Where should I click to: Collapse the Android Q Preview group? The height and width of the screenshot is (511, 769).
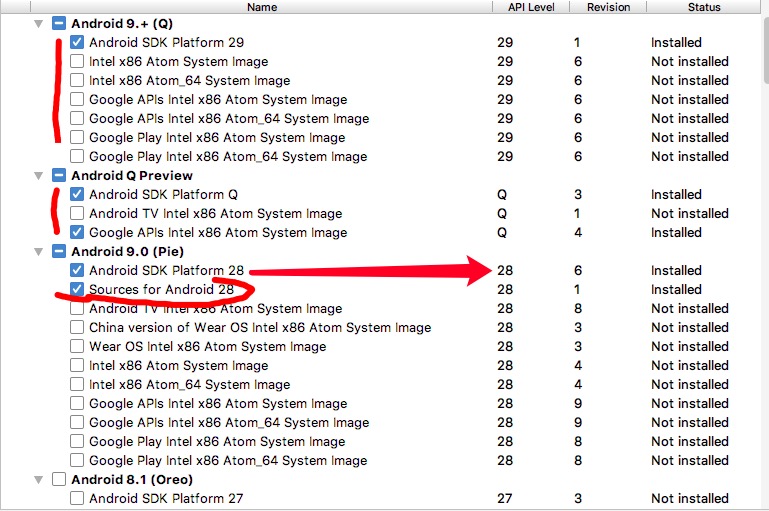[x=39, y=176]
